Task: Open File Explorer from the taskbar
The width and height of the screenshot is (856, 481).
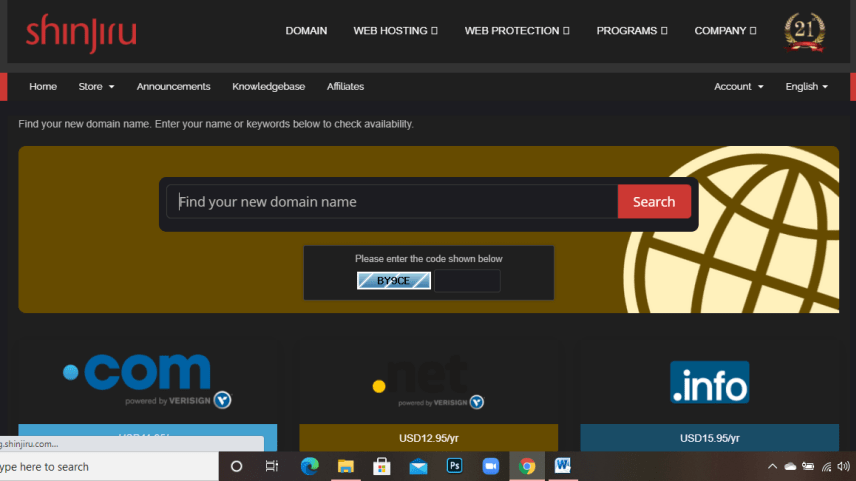Action: [x=346, y=466]
